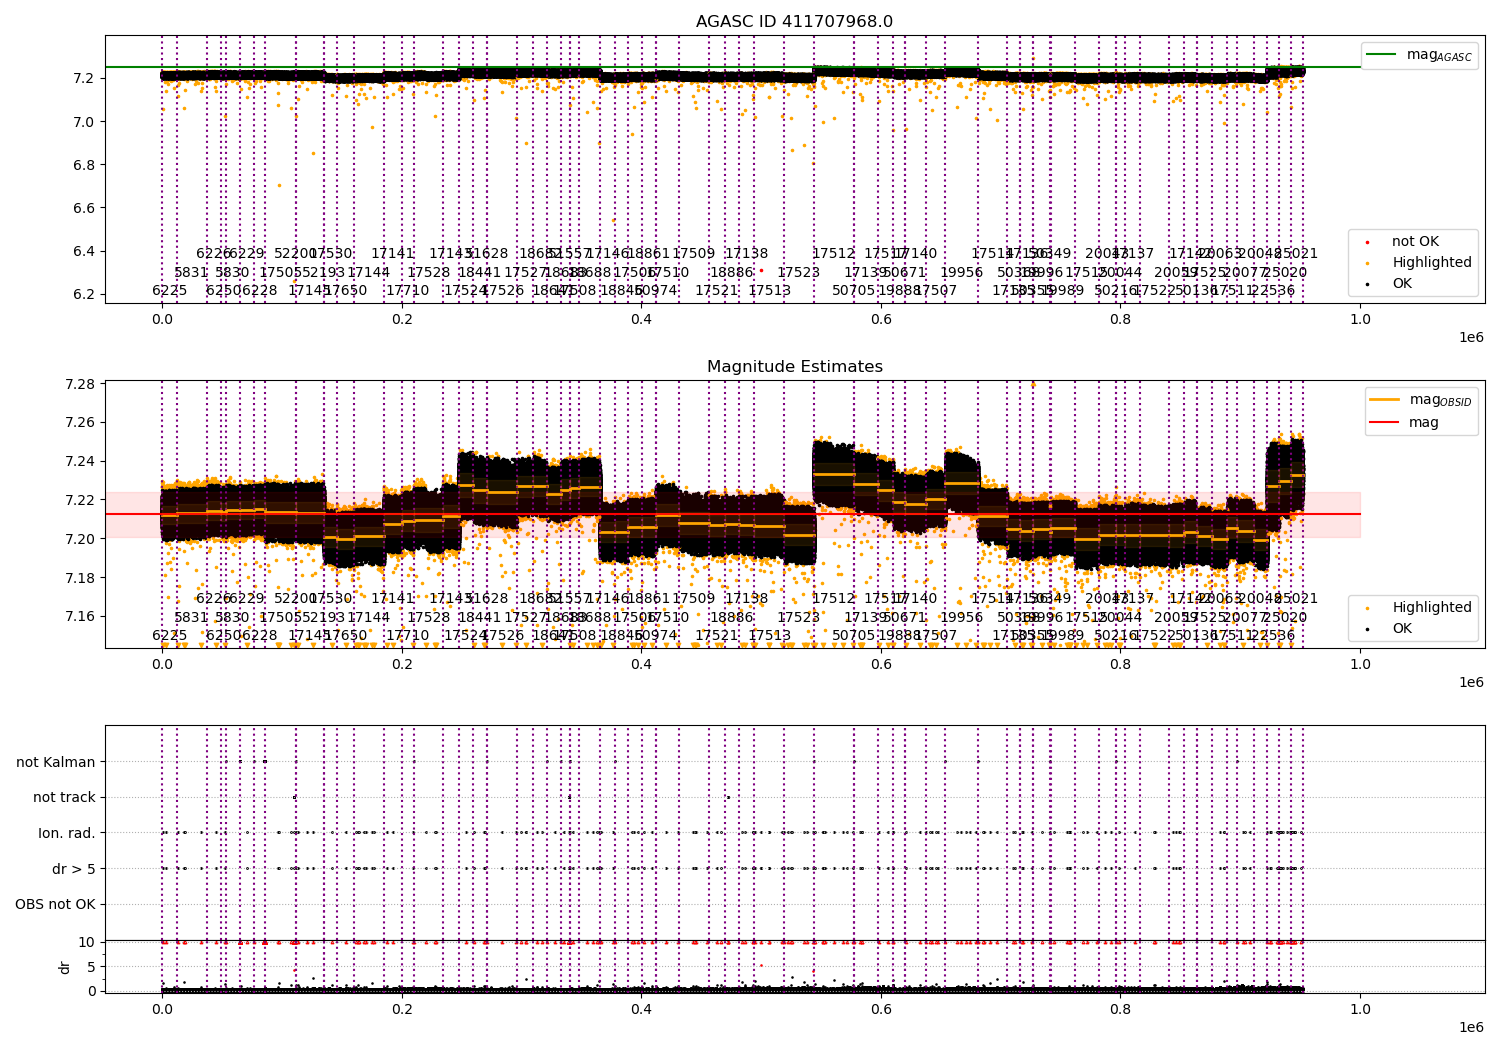Click the "0.6" x-tick under Magnitude Estimates plot
This screenshot has height=1050, width=1500.
[x=881, y=664]
